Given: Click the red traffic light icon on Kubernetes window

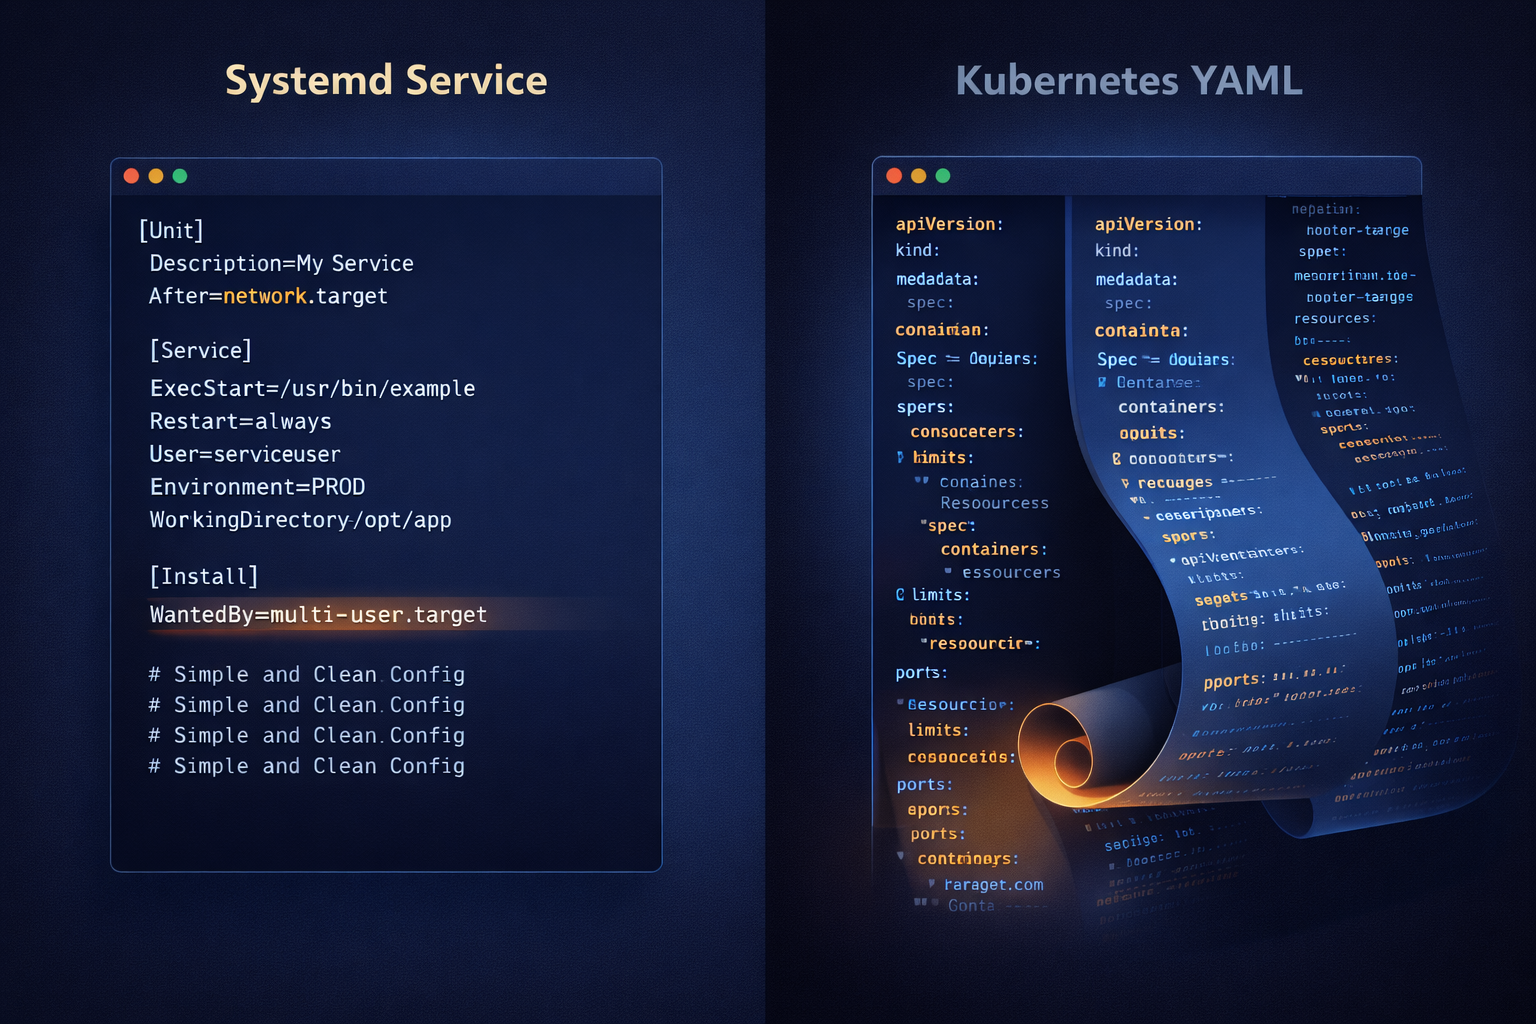Looking at the screenshot, I should coord(893,174).
